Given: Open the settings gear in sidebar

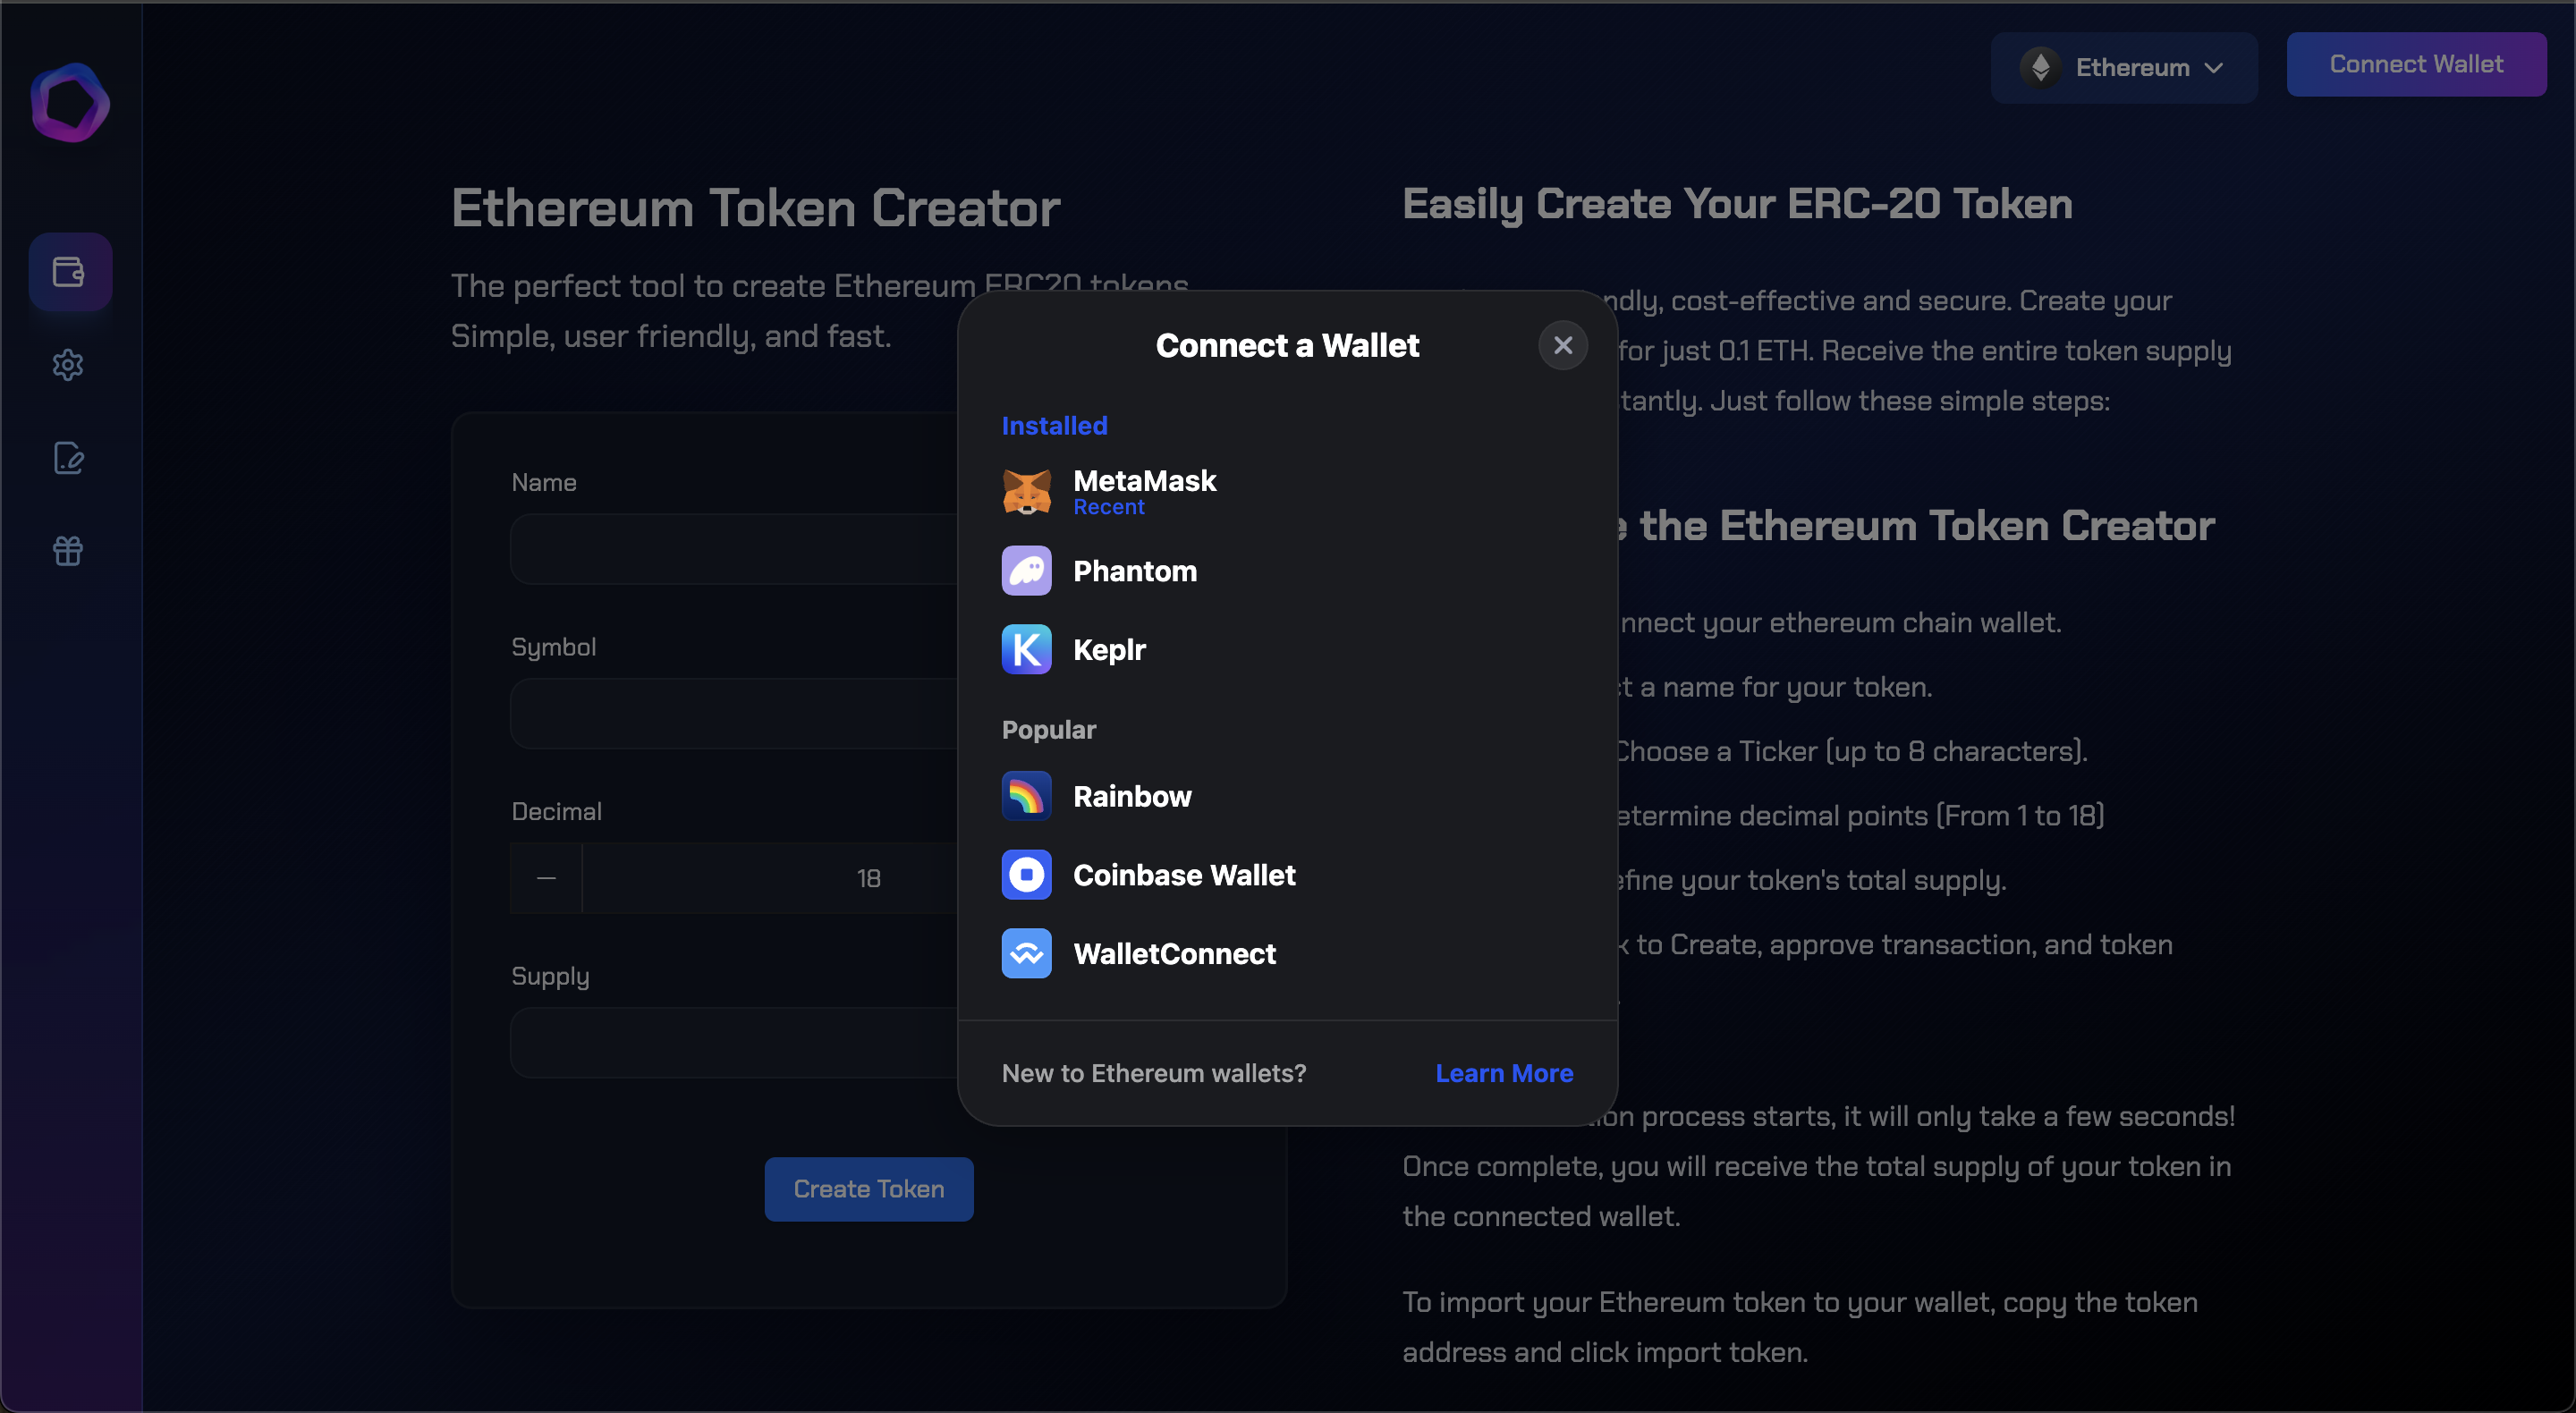Looking at the screenshot, I should [69, 365].
